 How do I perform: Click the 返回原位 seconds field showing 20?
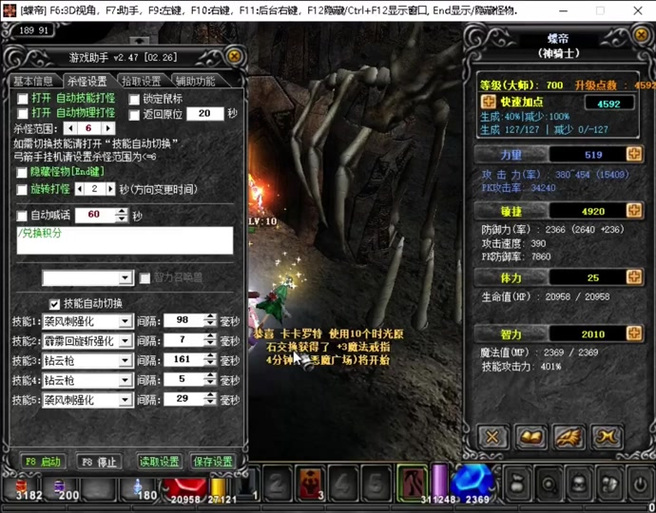pos(205,114)
